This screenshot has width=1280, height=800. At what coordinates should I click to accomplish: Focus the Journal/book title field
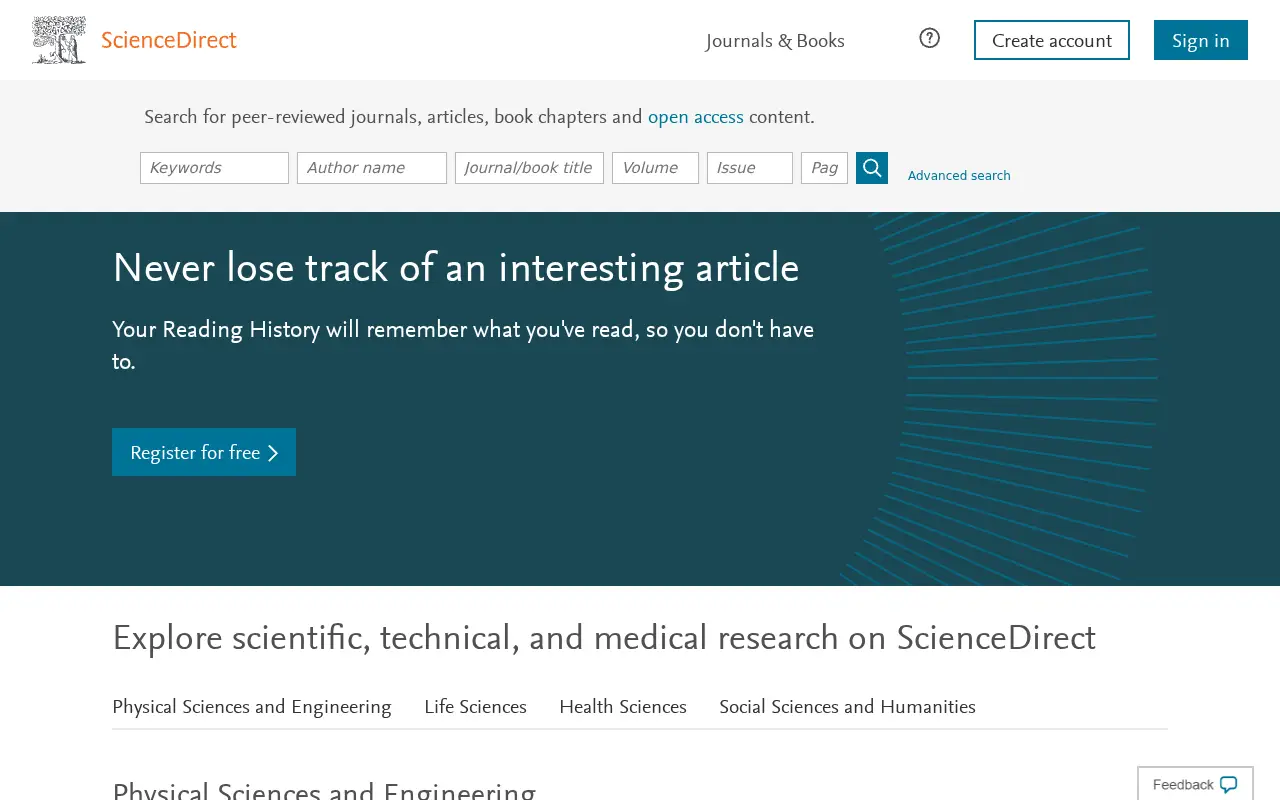click(x=529, y=168)
